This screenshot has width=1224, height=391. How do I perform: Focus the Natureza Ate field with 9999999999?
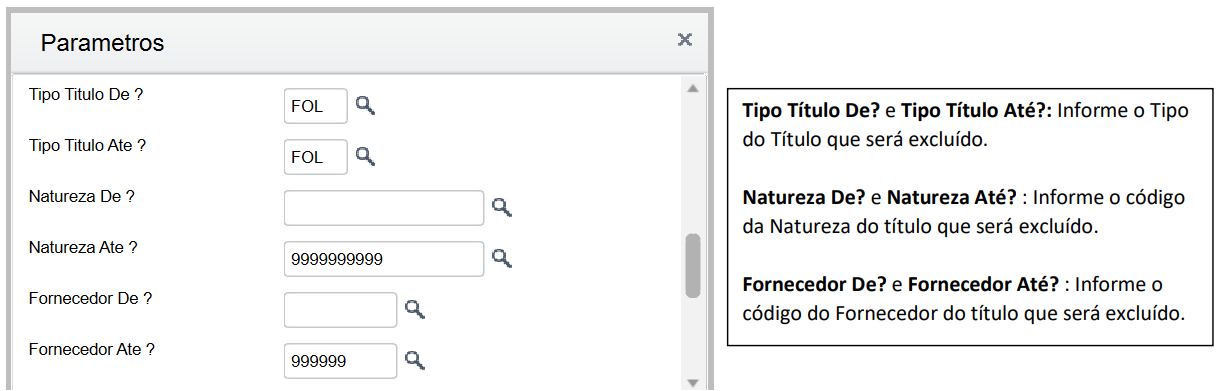point(384,259)
